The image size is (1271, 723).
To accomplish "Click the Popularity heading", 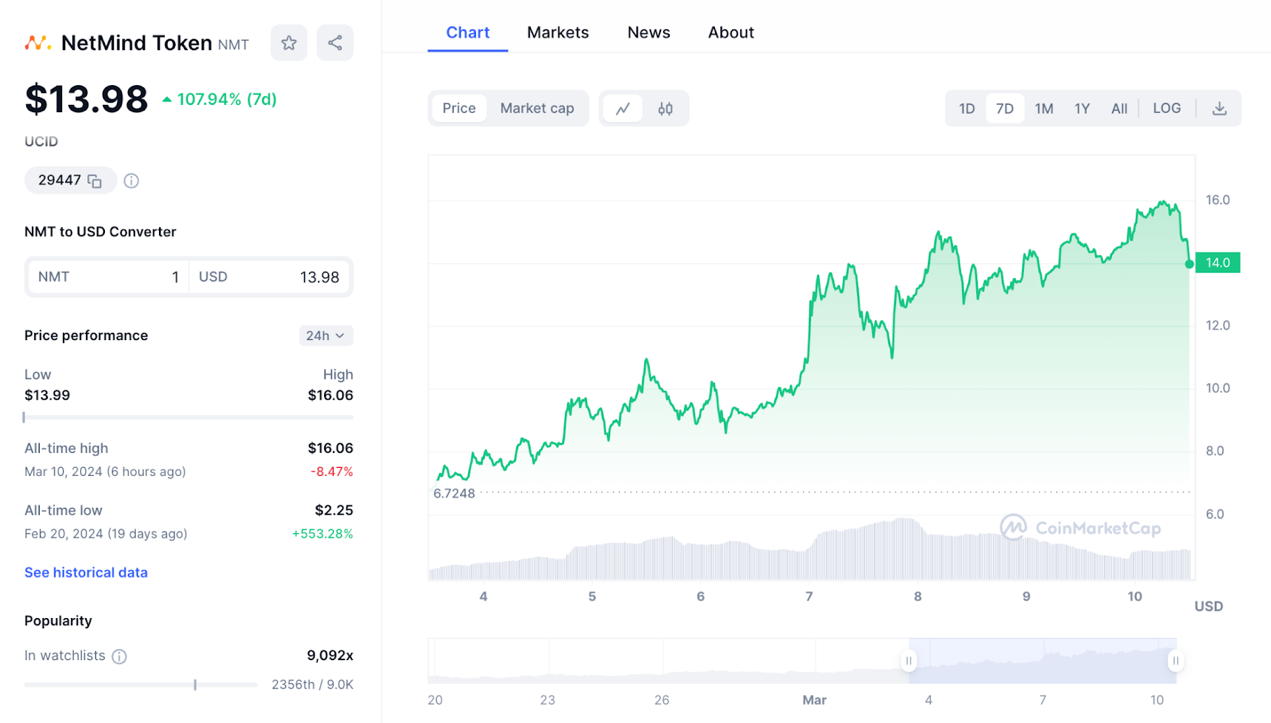I will 58,621.
